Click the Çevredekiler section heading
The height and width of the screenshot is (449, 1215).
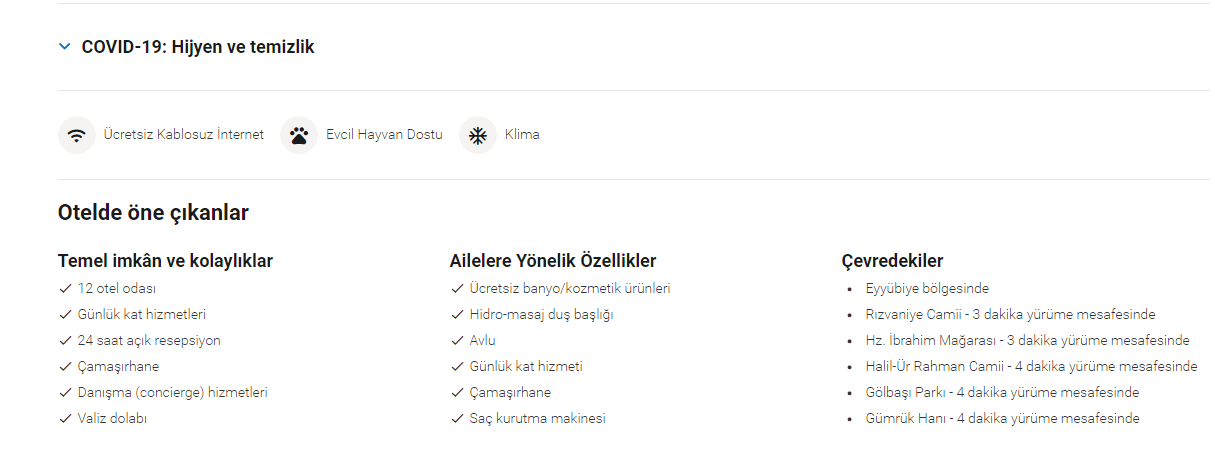892,261
